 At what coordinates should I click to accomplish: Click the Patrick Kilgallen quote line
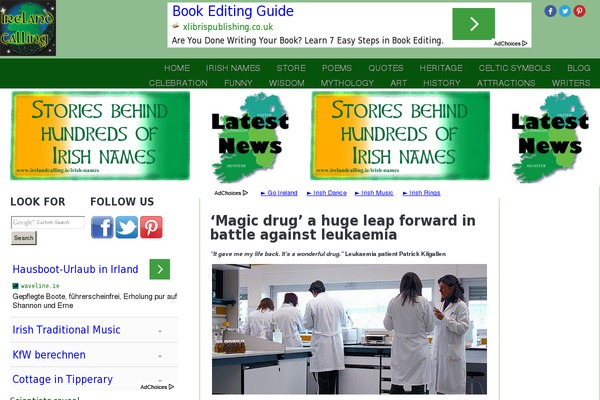pos(328,254)
